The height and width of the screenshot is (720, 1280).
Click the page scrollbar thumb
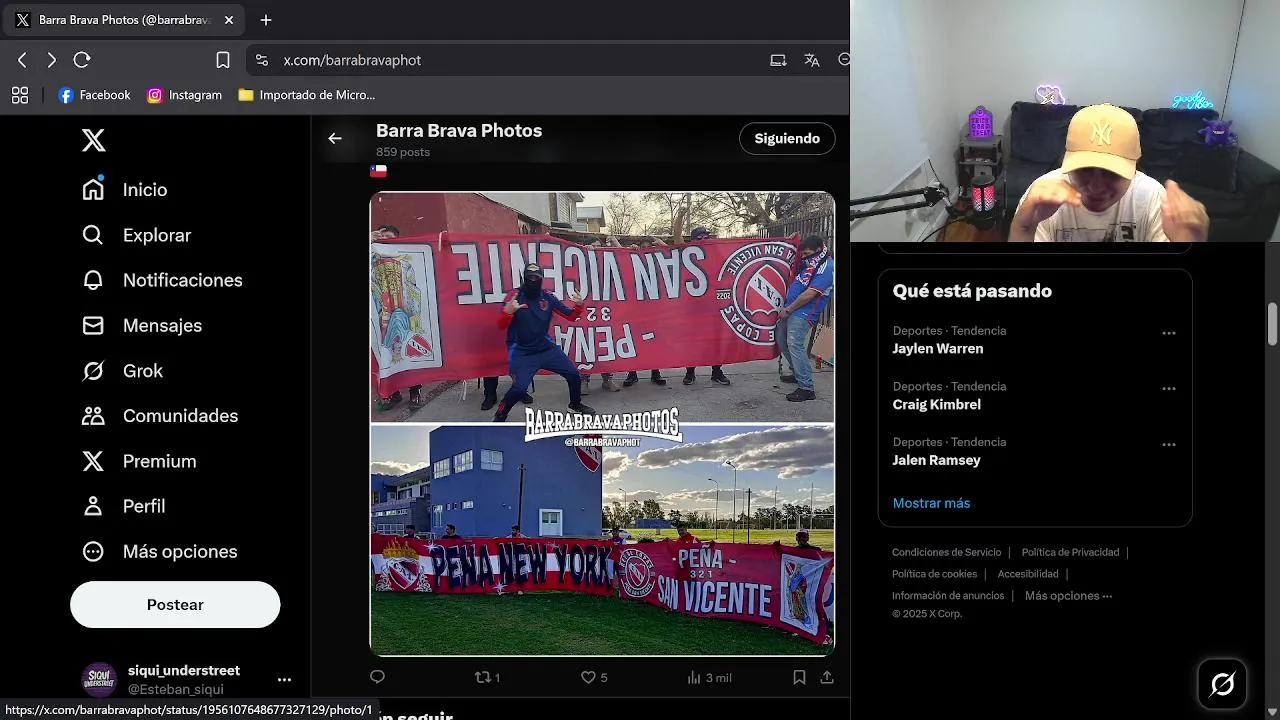click(x=1273, y=325)
